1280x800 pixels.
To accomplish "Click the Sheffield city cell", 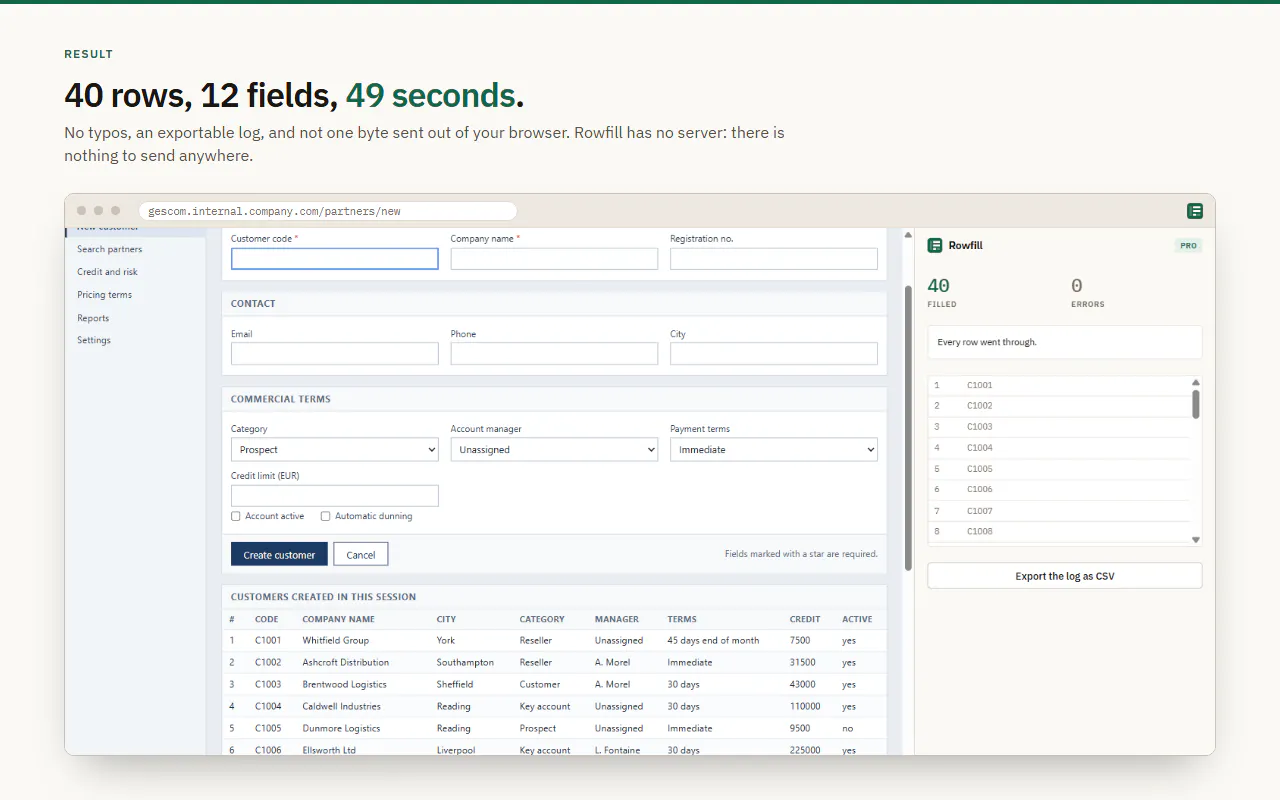I will (x=455, y=684).
